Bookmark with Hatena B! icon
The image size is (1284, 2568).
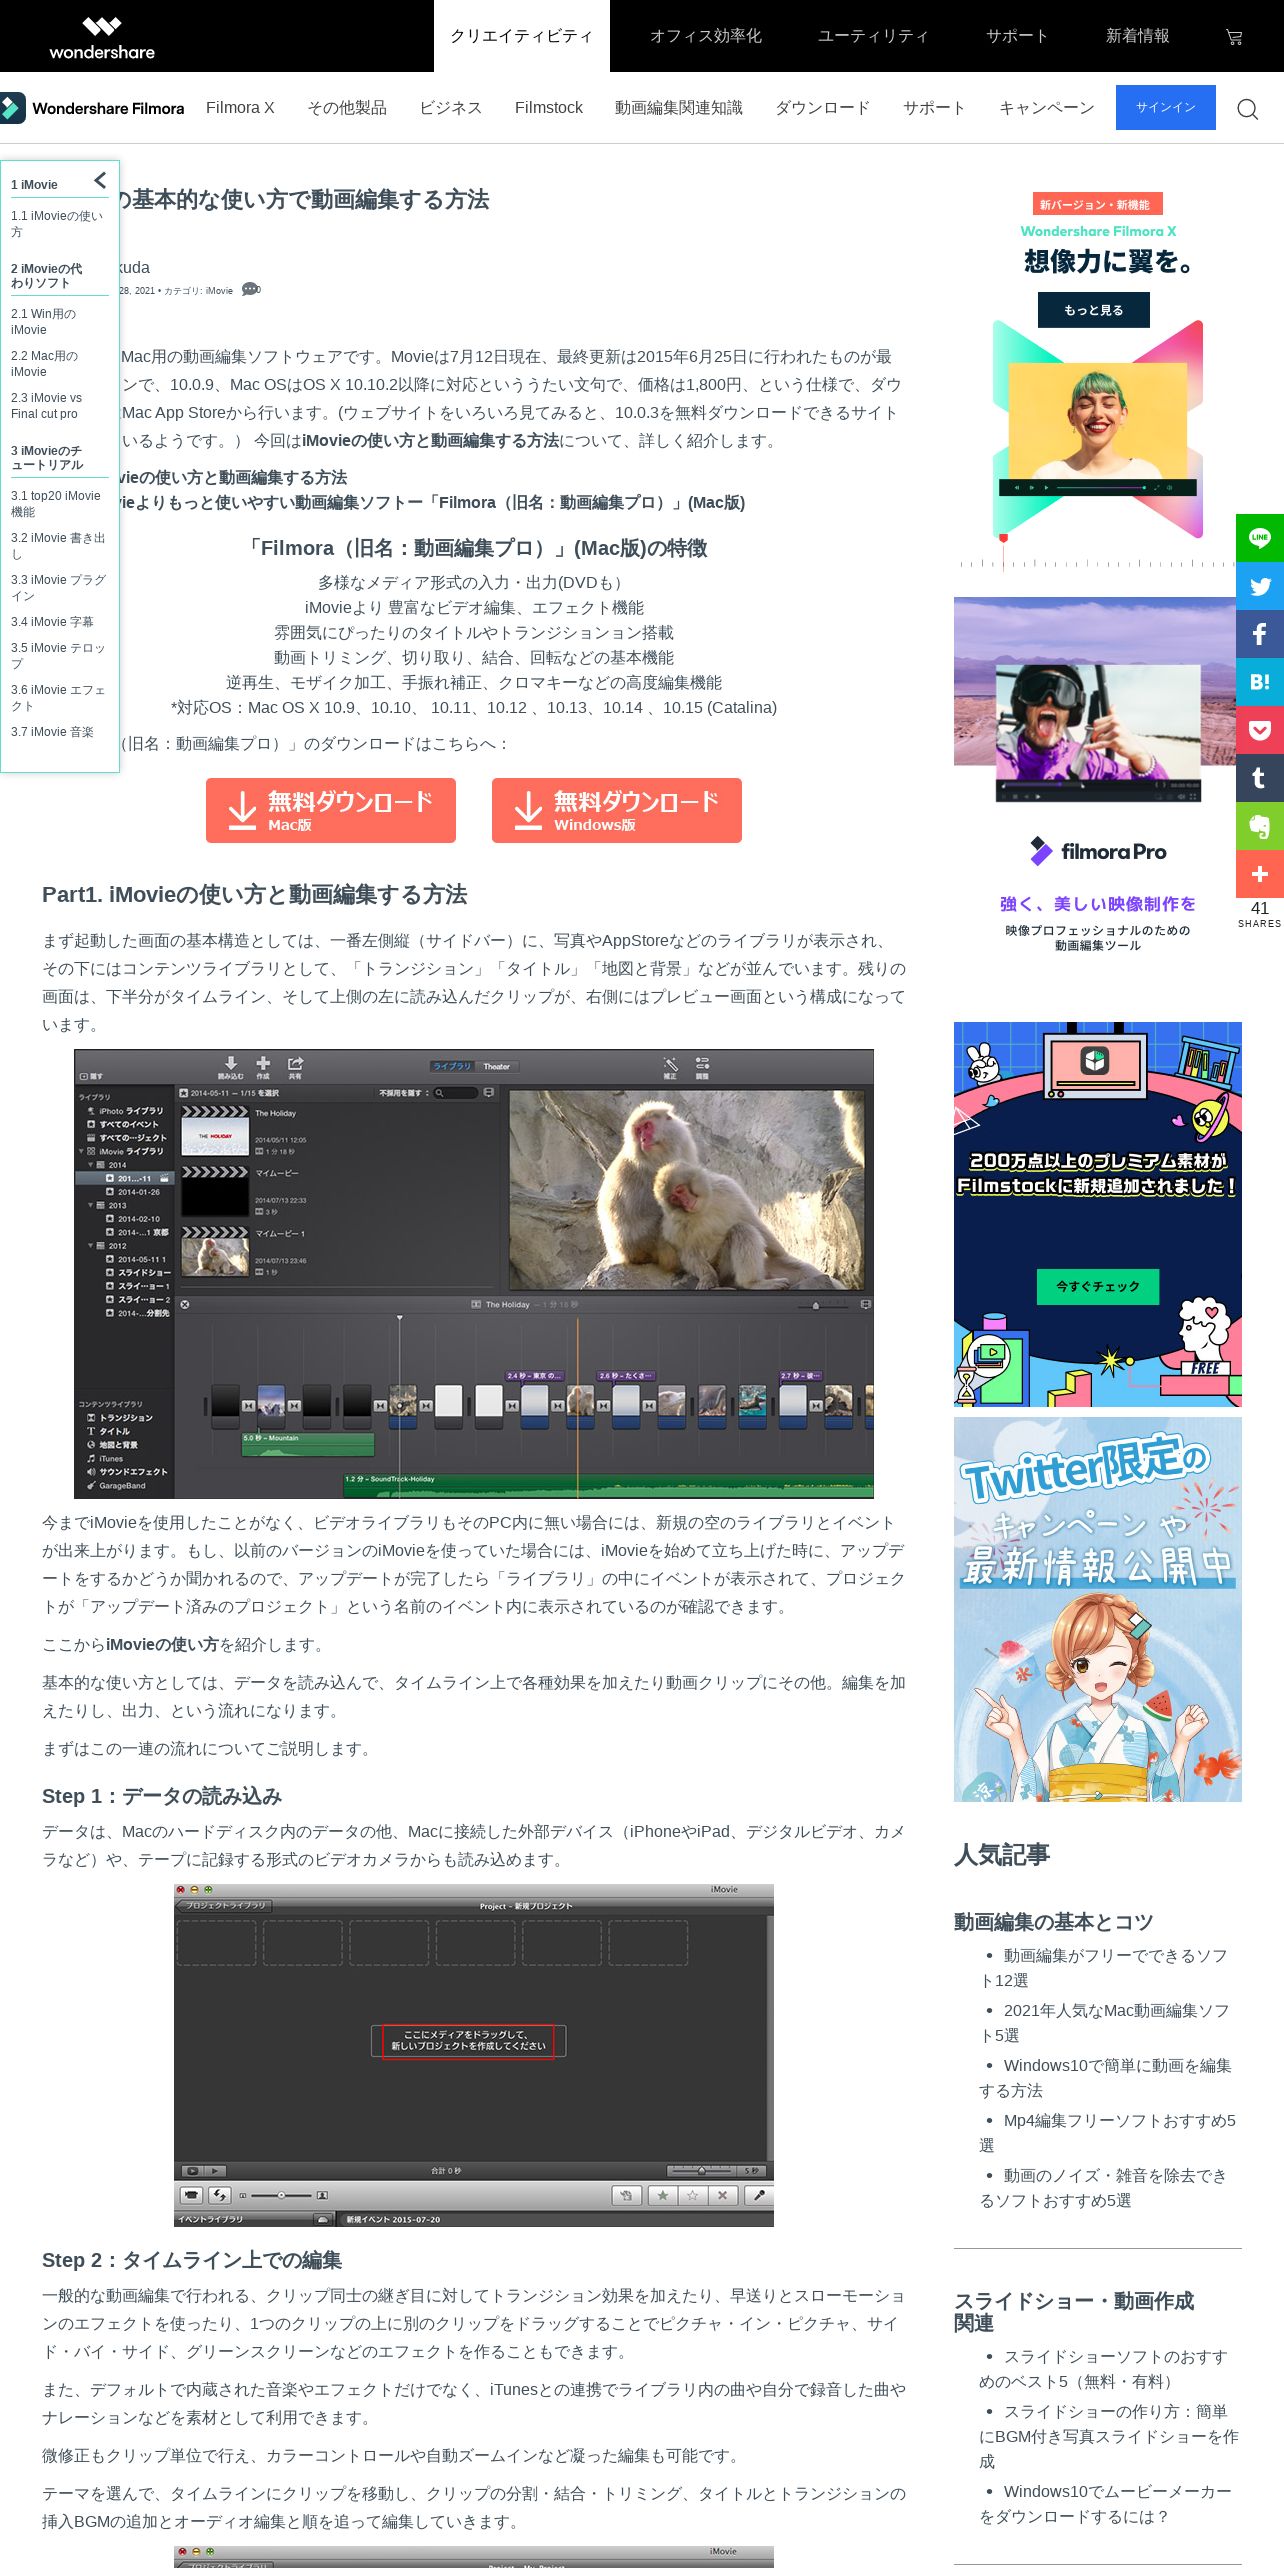point(1260,682)
